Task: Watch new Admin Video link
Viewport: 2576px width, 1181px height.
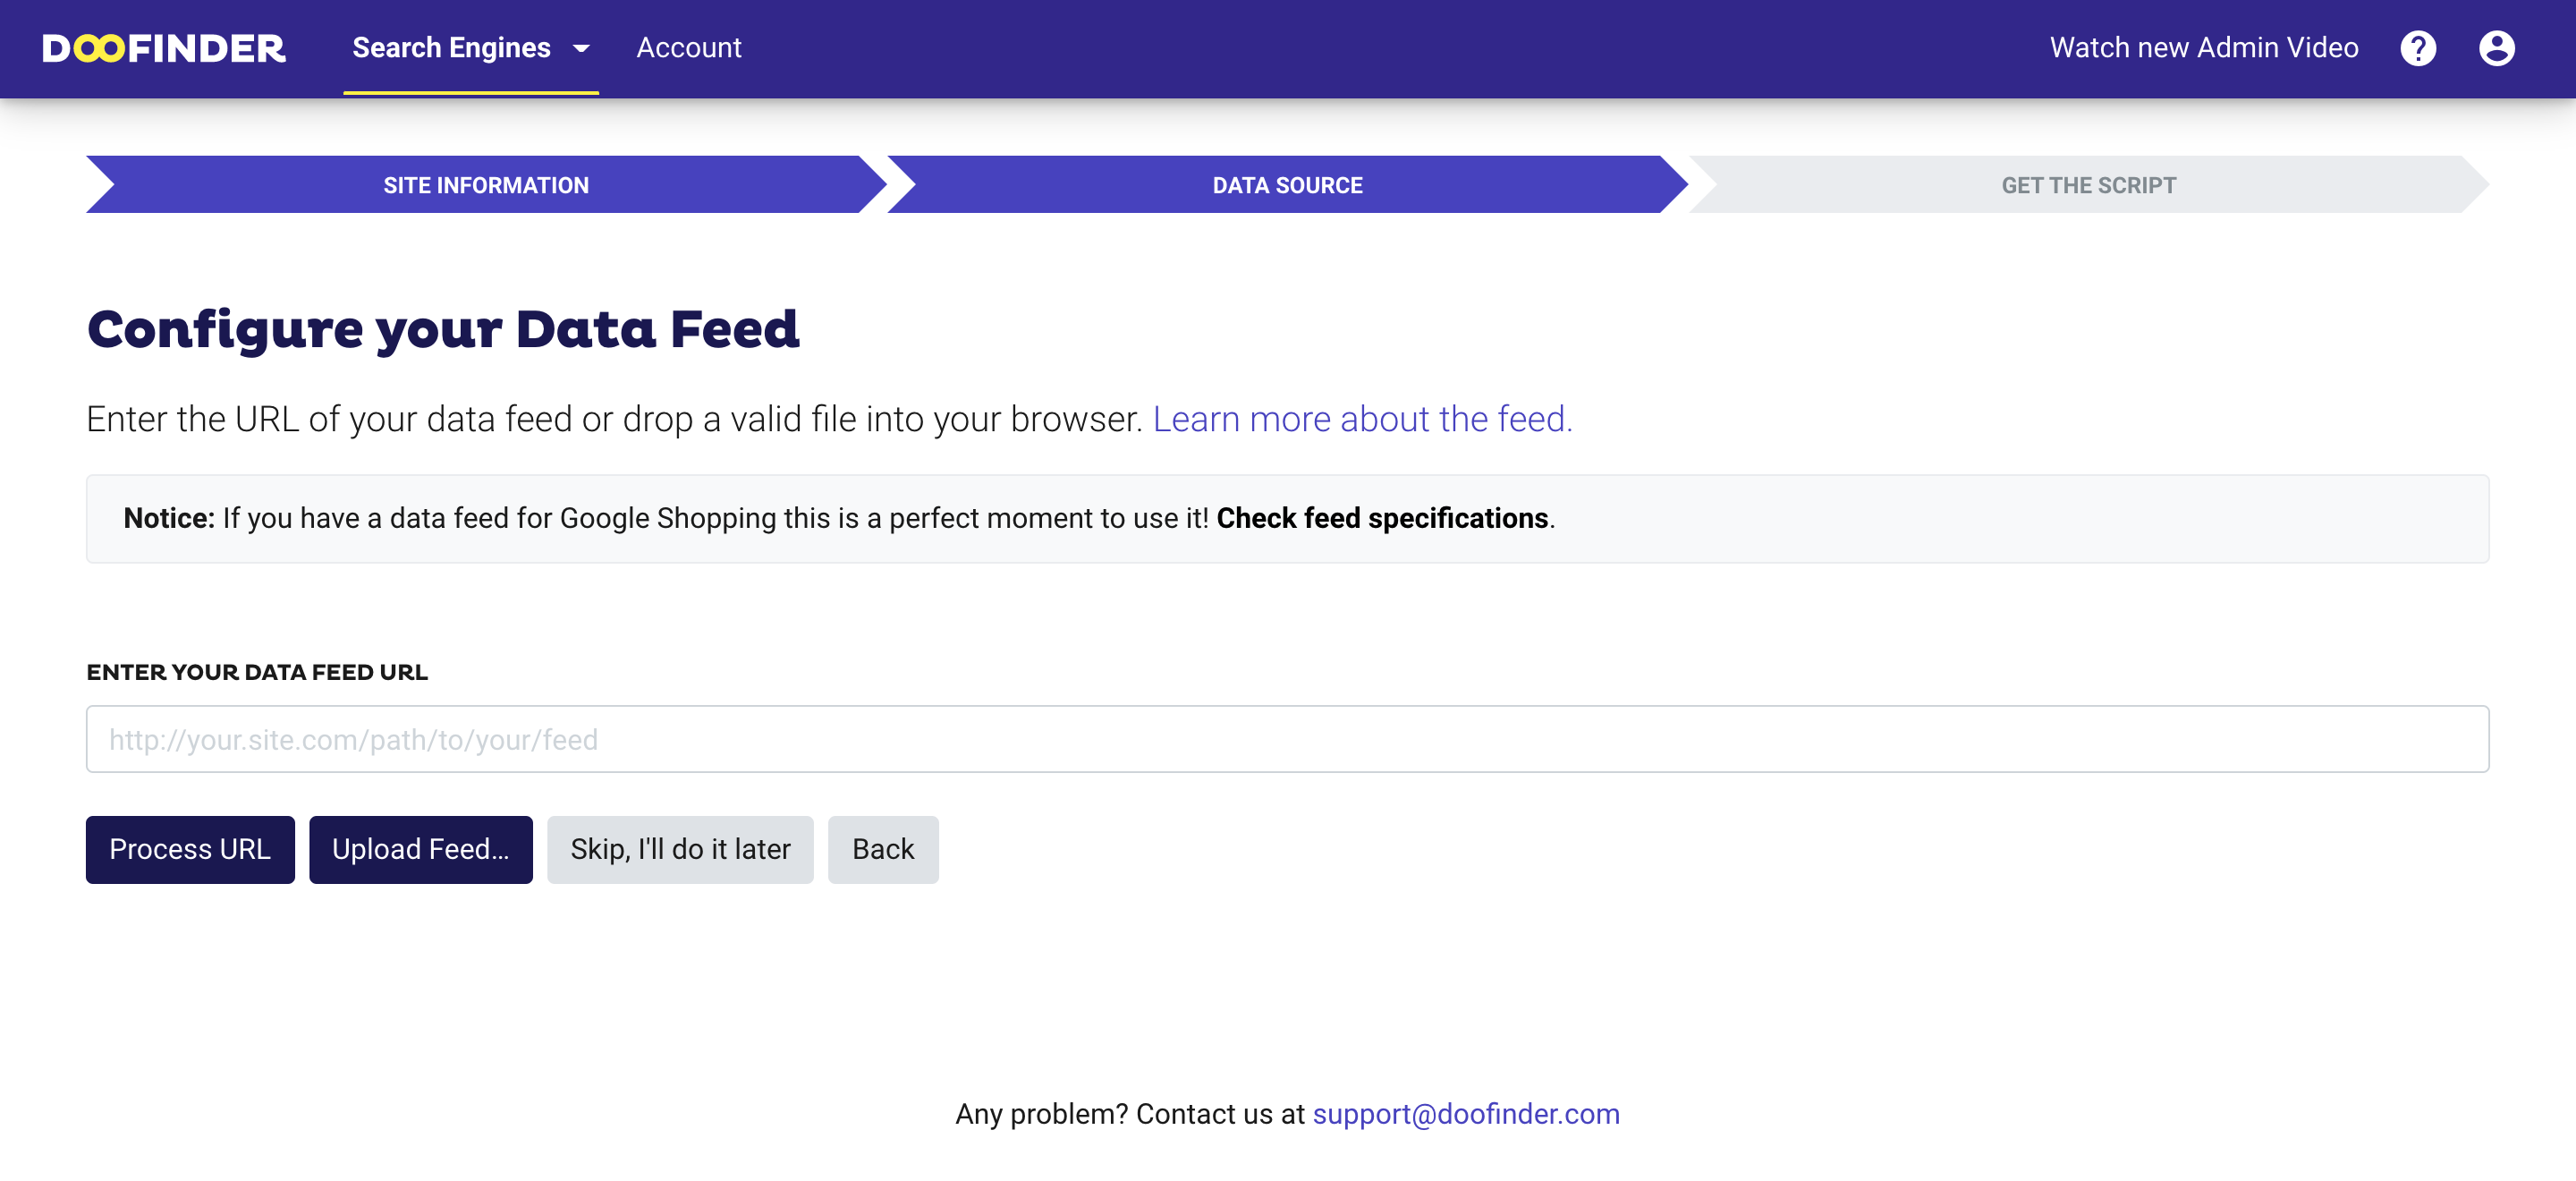Action: (x=2204, y=48)
